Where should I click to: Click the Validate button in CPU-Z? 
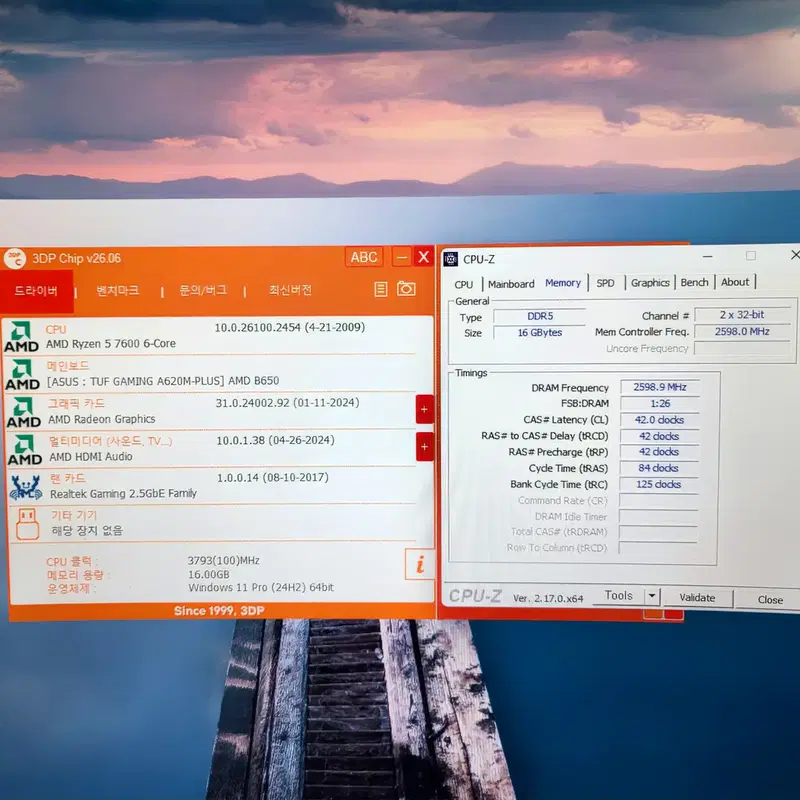(x=697, y=597)
